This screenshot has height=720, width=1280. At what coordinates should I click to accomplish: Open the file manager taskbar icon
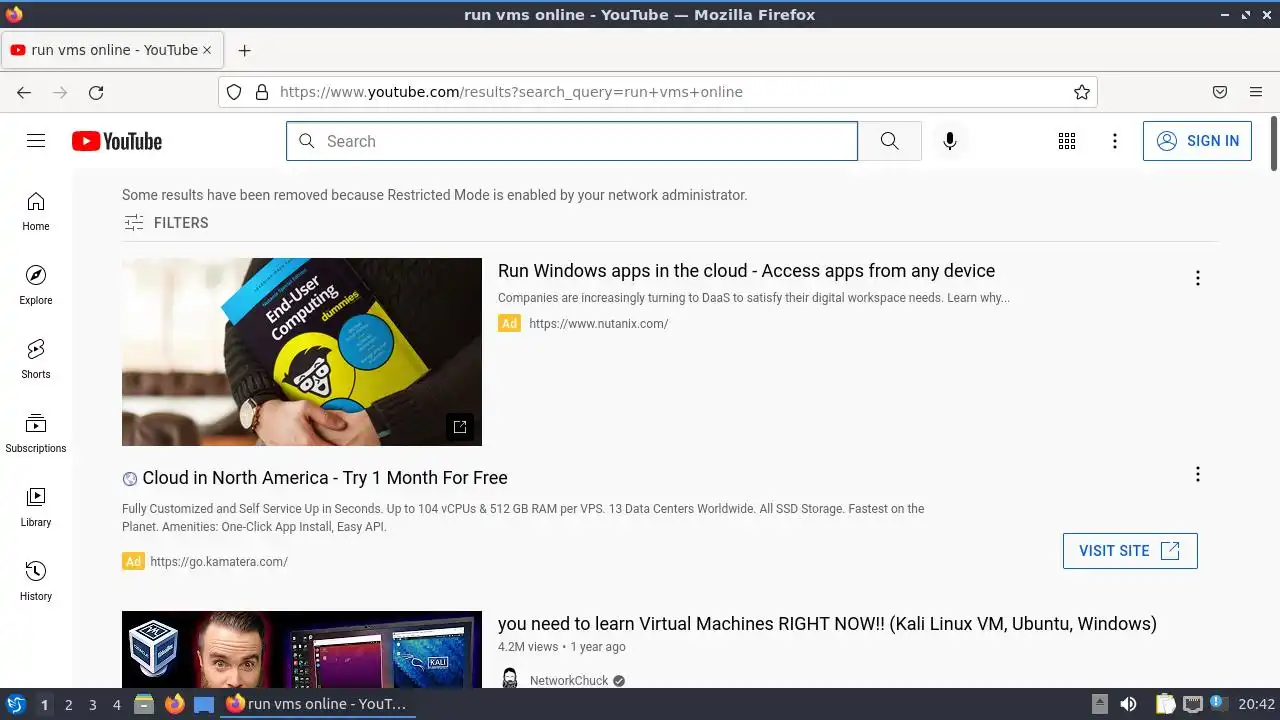pyautogui.click(x=144, y=705)
